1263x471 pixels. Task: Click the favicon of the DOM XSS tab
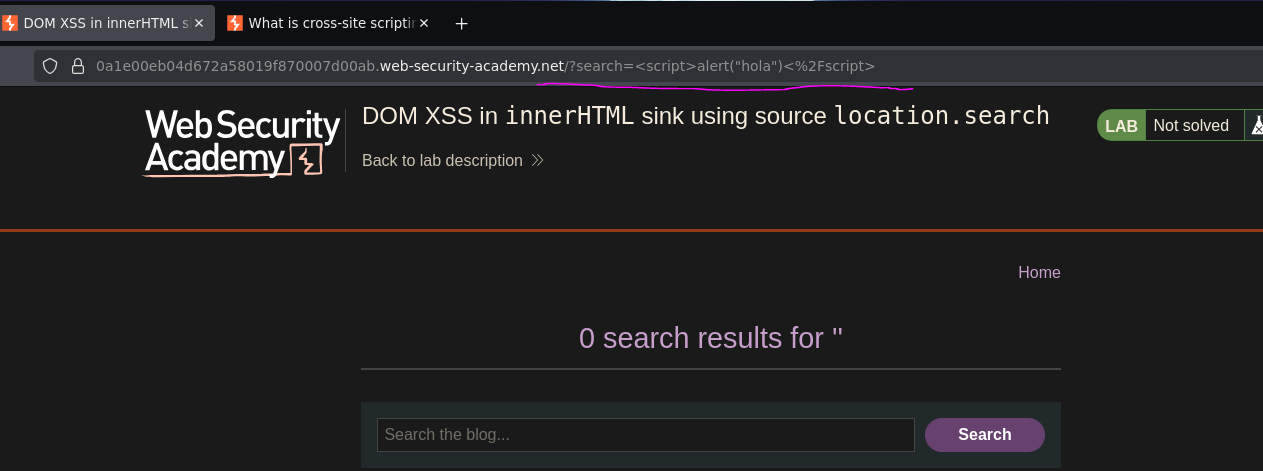pos(10,23)
